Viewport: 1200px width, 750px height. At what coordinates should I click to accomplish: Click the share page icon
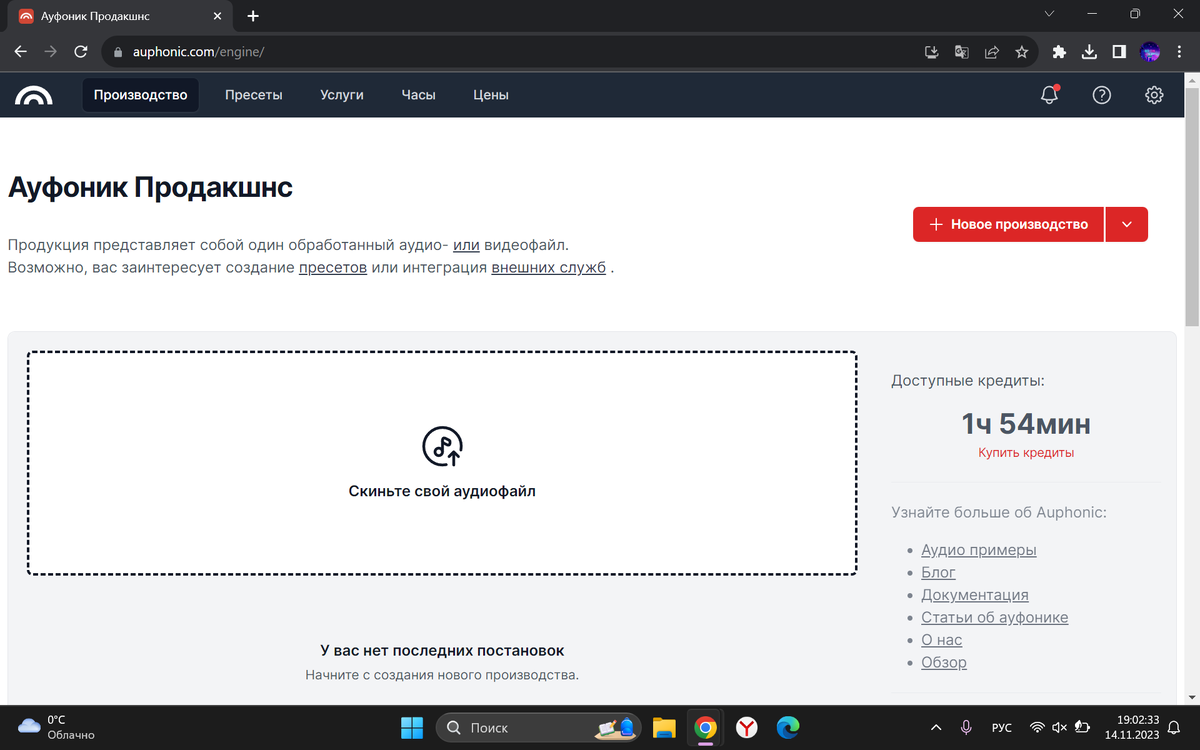(992, 51)
